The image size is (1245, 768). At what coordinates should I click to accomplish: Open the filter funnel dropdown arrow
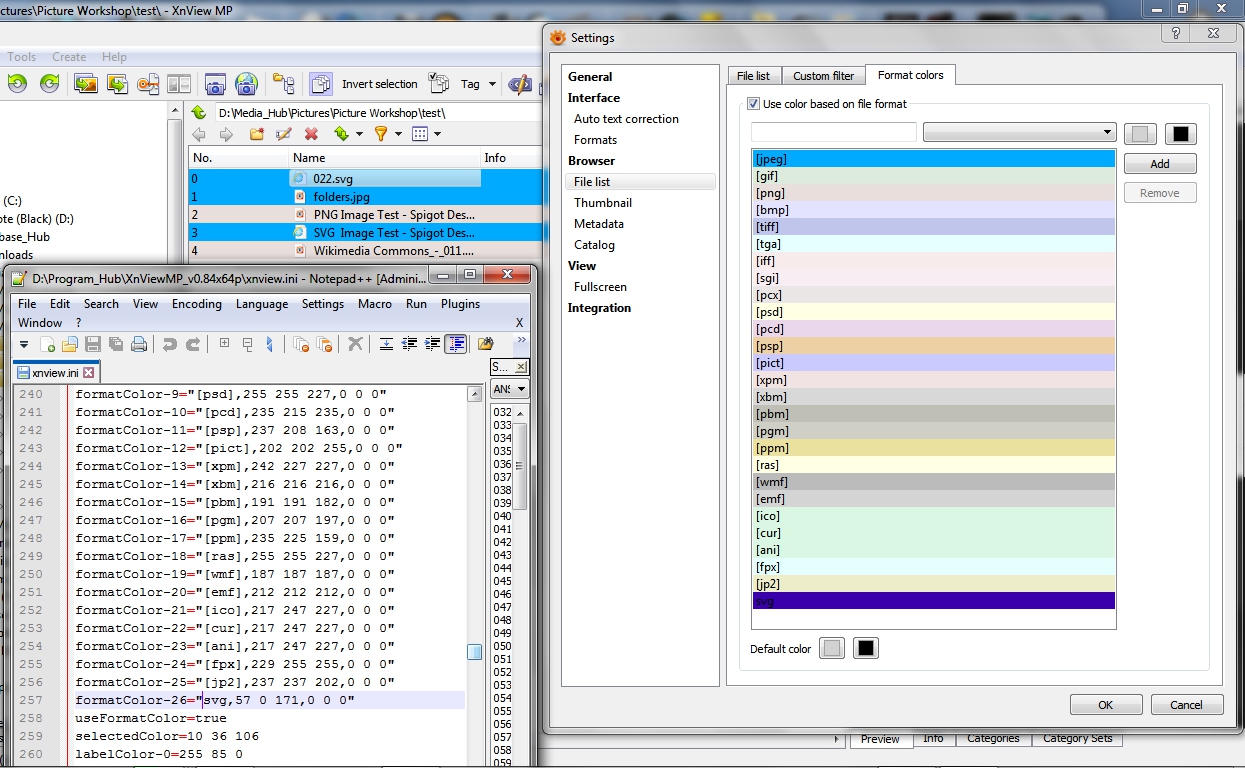tap(398, 134)
